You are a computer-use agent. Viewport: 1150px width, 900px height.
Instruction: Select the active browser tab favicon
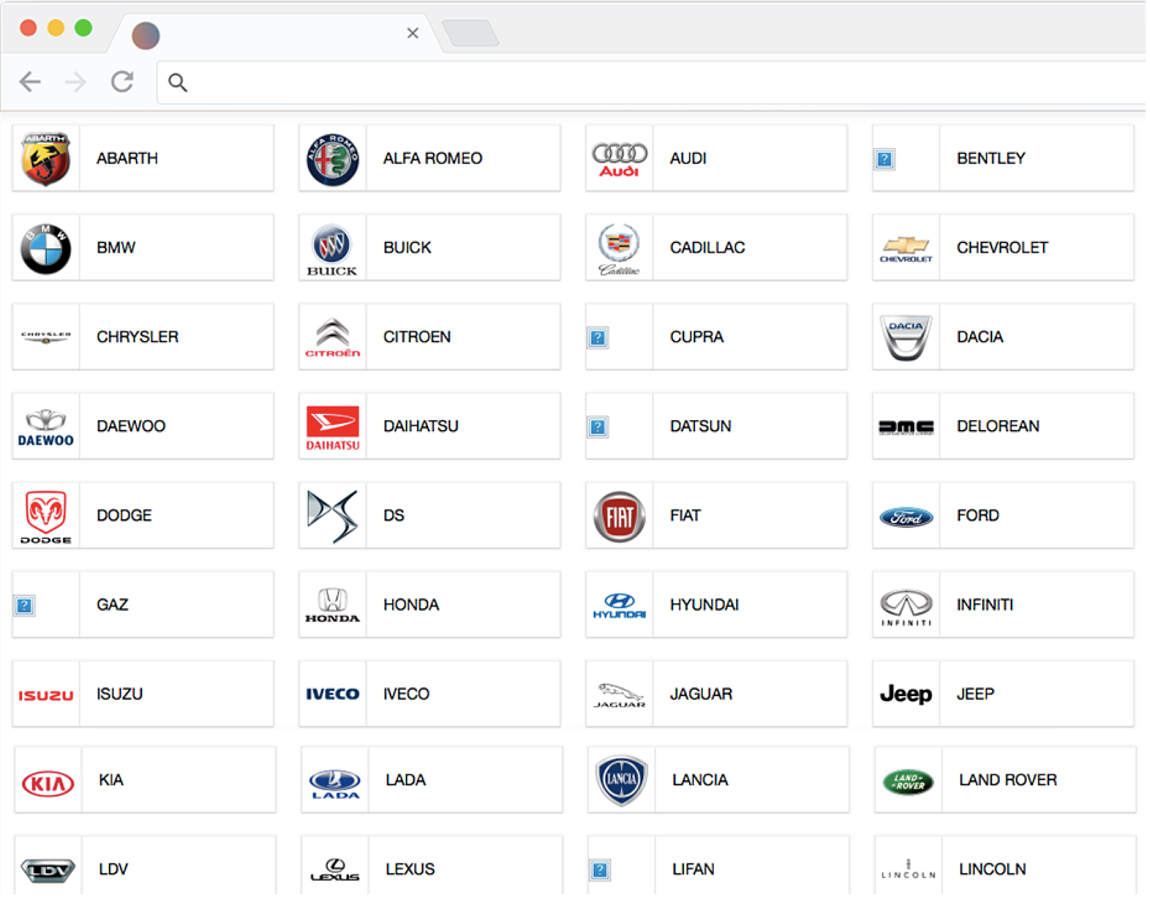coord(146,35)
